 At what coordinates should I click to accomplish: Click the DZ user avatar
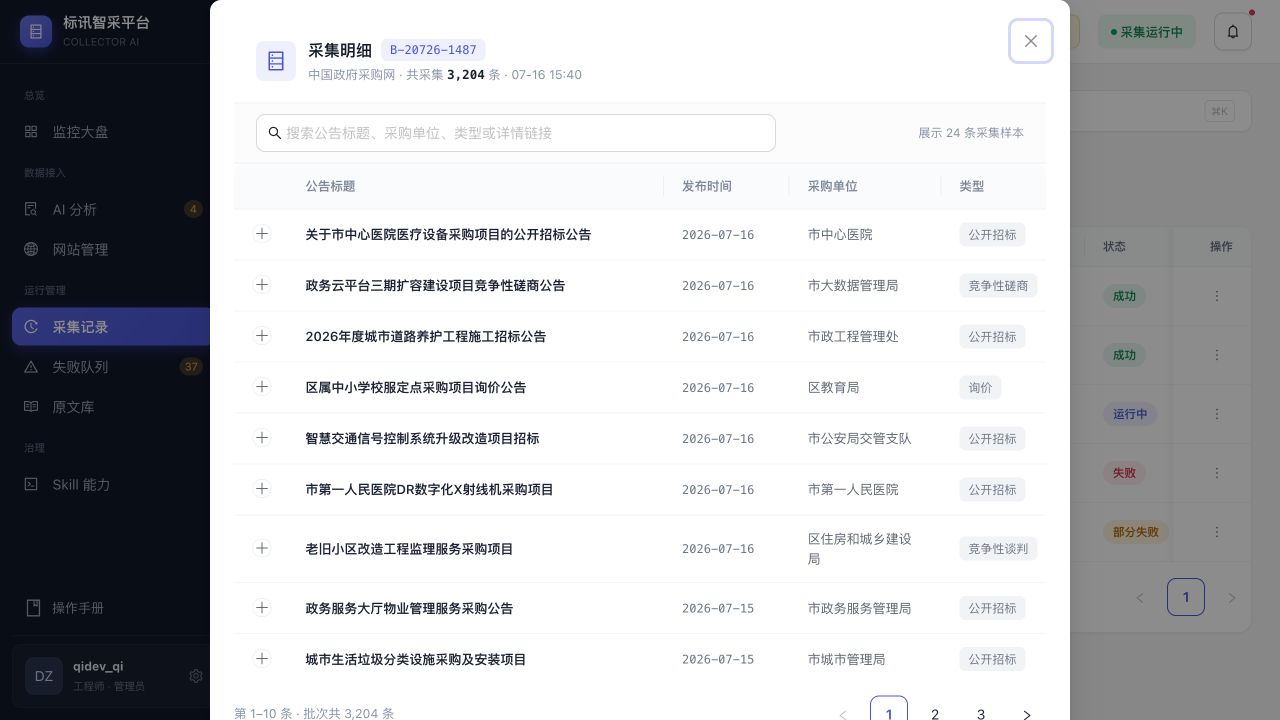coord(44,676)
